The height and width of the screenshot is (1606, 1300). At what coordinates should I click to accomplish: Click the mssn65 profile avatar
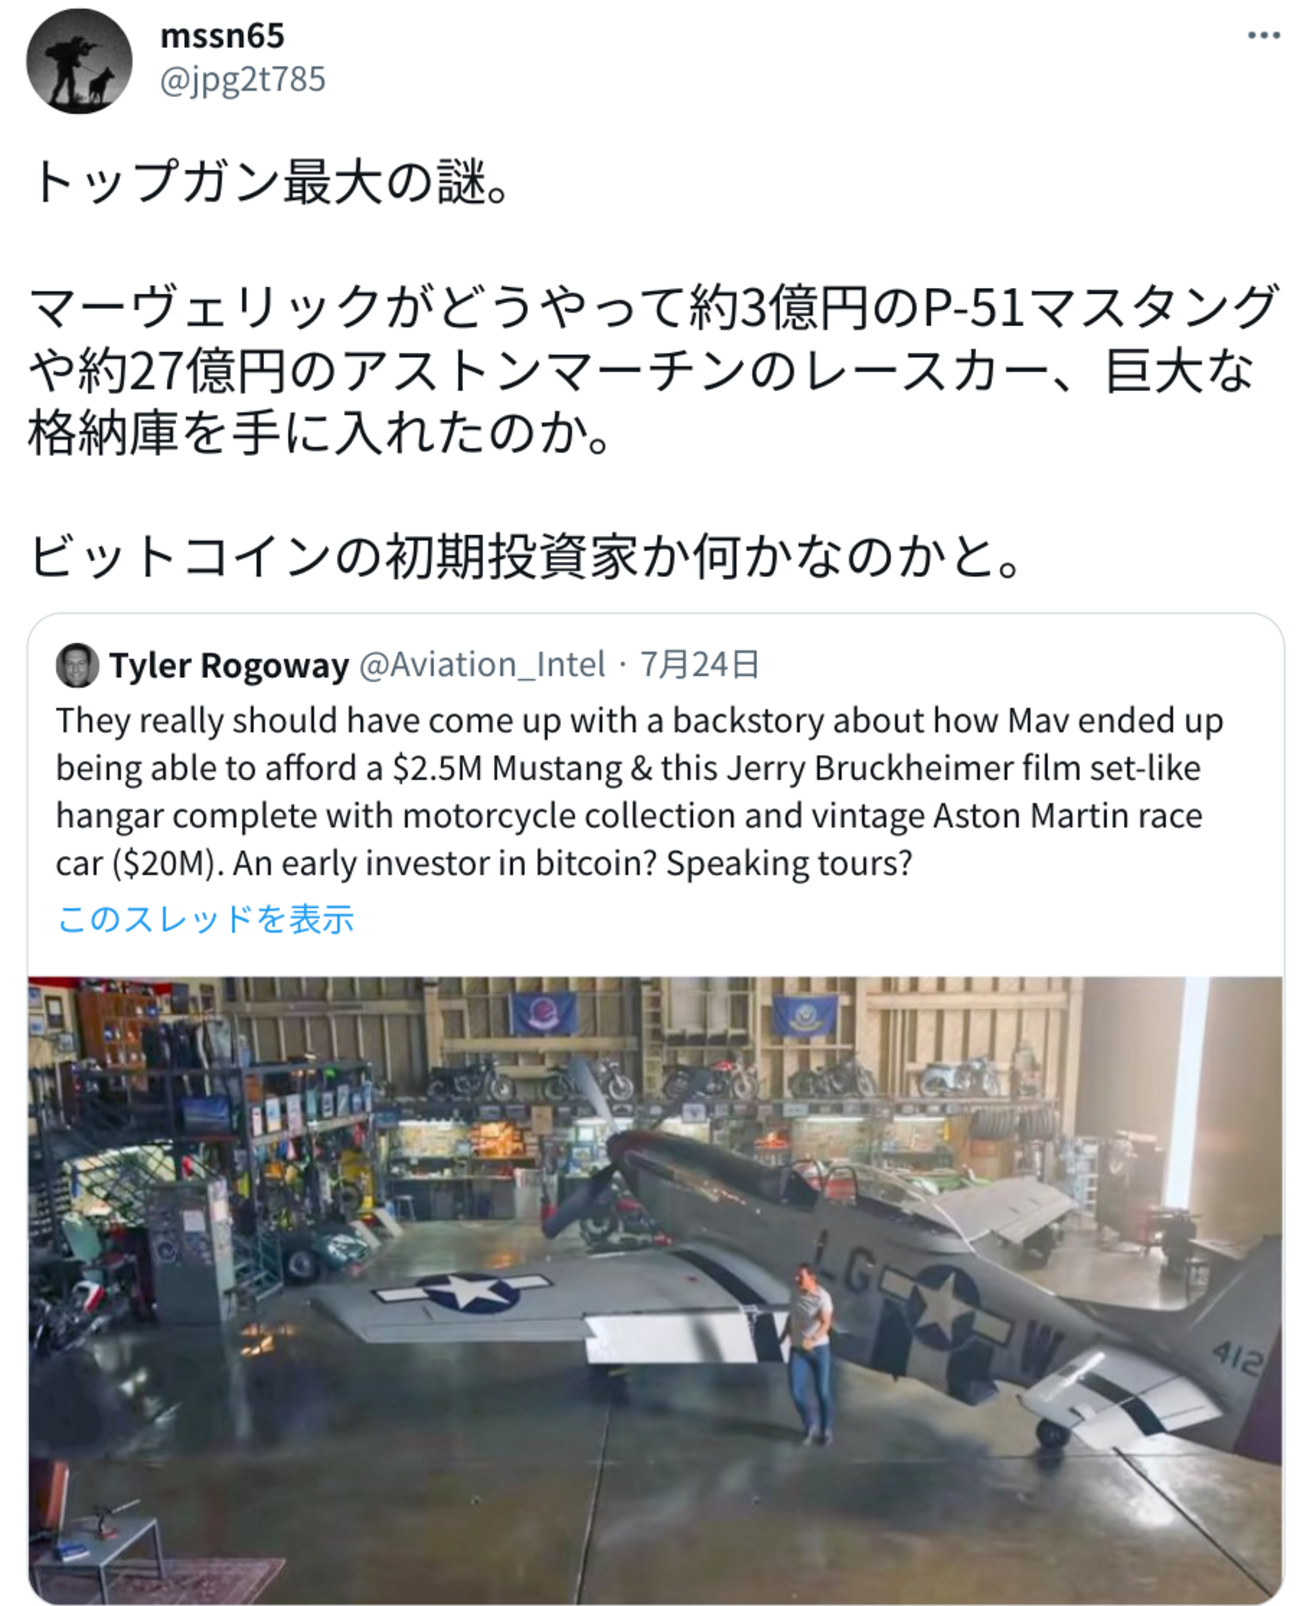79,61
